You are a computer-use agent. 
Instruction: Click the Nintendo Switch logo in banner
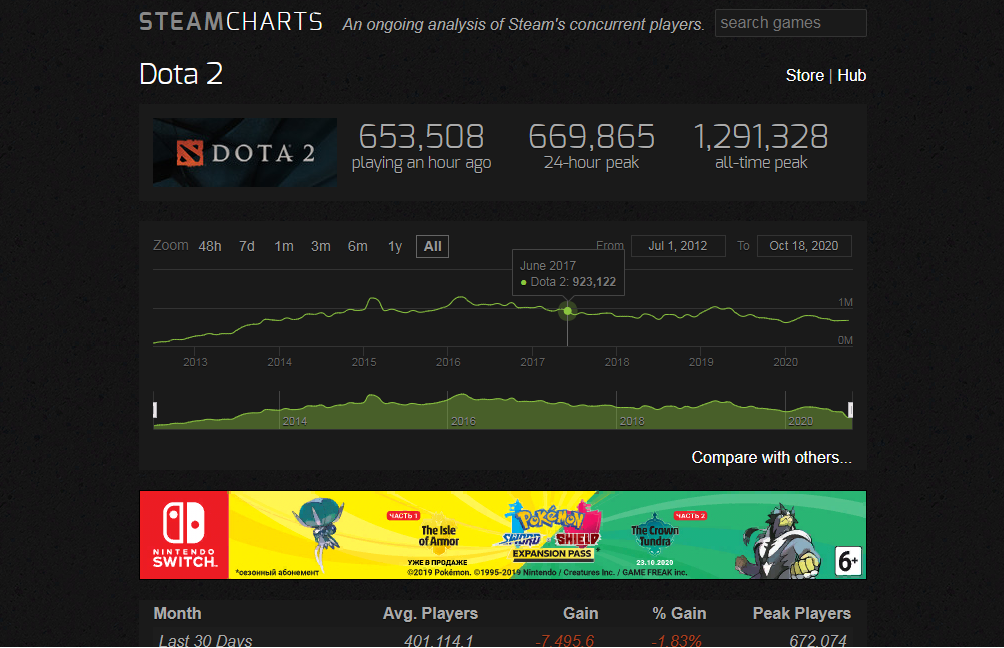pos(184,535)
